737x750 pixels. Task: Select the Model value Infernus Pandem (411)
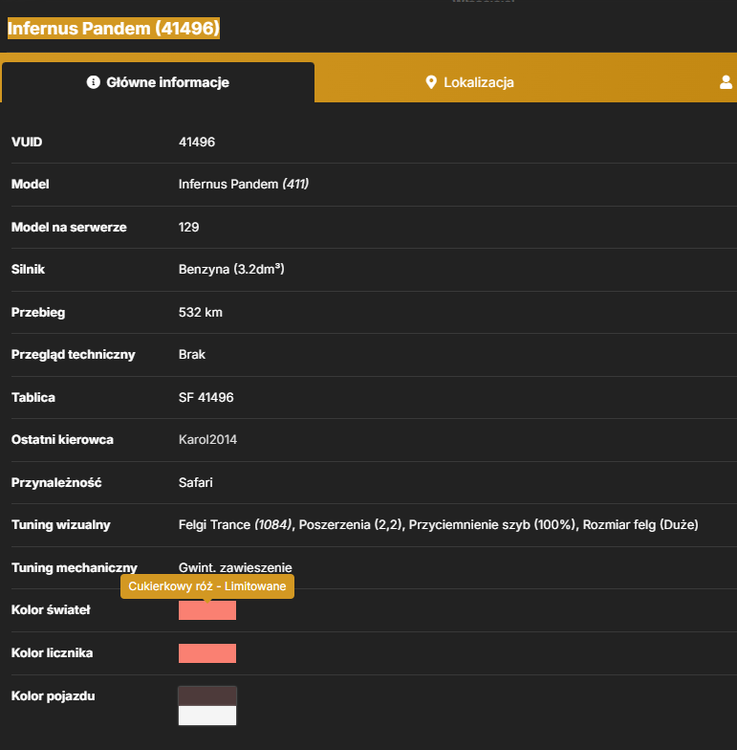[243, 184]
